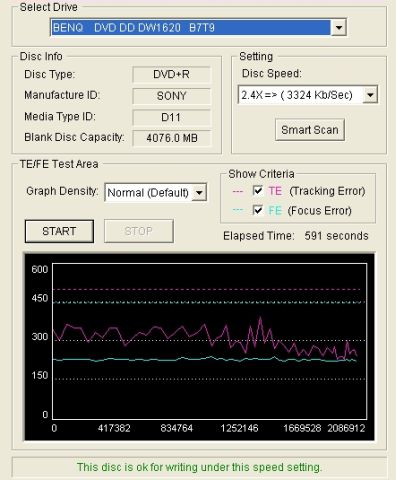Click the Media Type ID D11 field
This screenshot has height=480, width=396.
[x=172, y=117]
